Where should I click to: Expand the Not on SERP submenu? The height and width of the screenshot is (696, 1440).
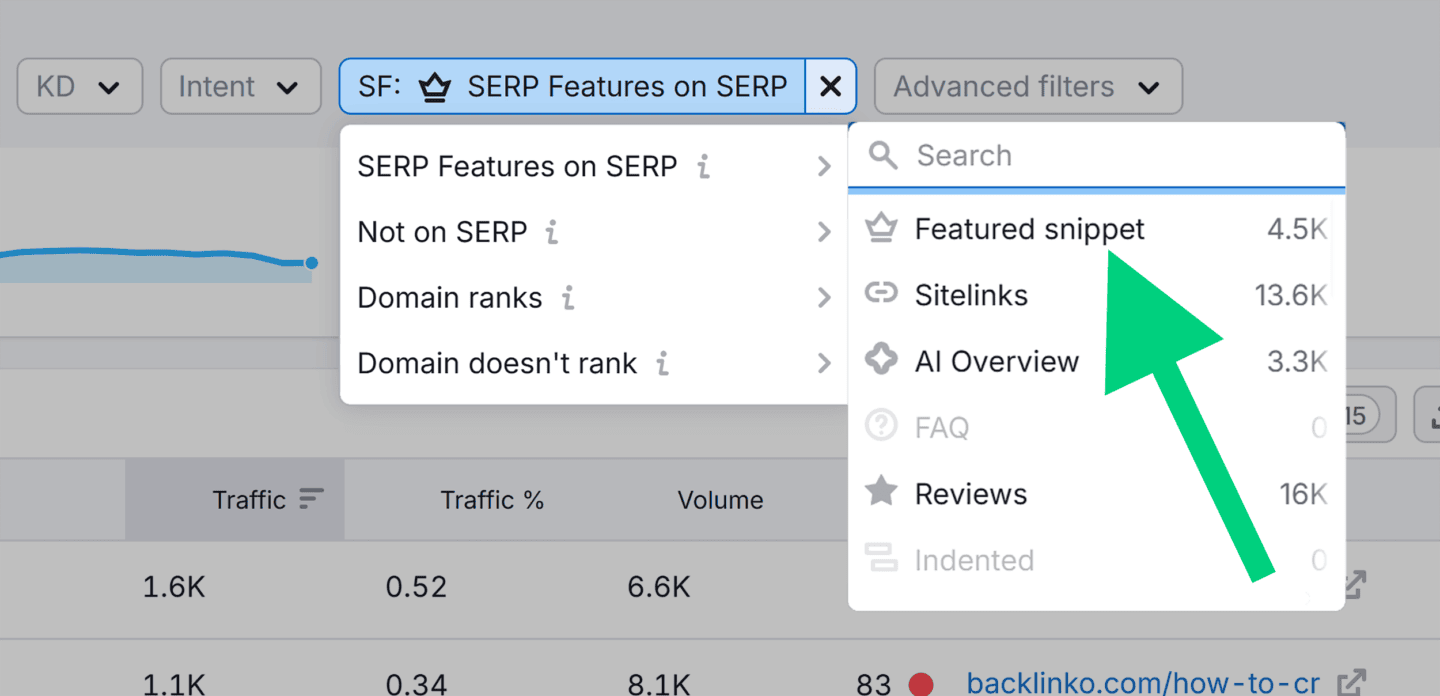(x=594, y=232)
